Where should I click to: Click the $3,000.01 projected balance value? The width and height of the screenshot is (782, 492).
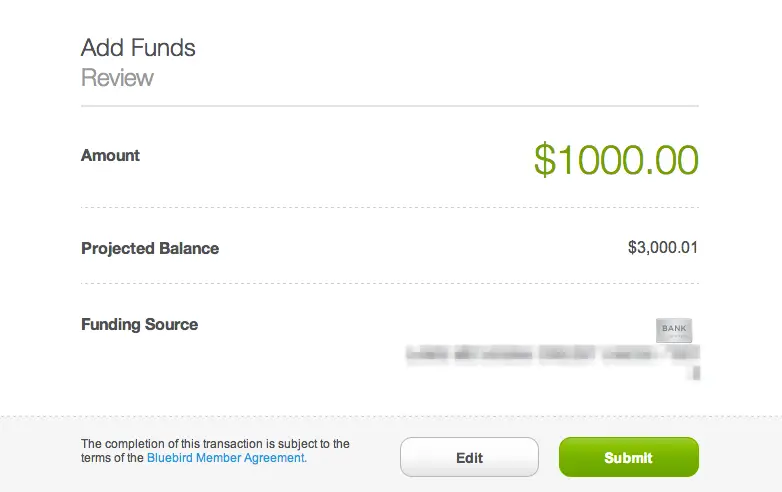(663, 247)
